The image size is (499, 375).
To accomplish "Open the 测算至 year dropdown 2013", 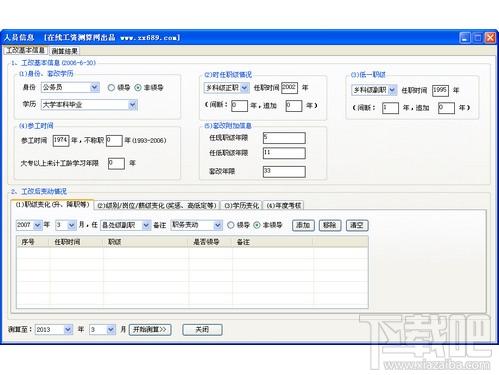I will pyautogui.click(x=54, y=329).
